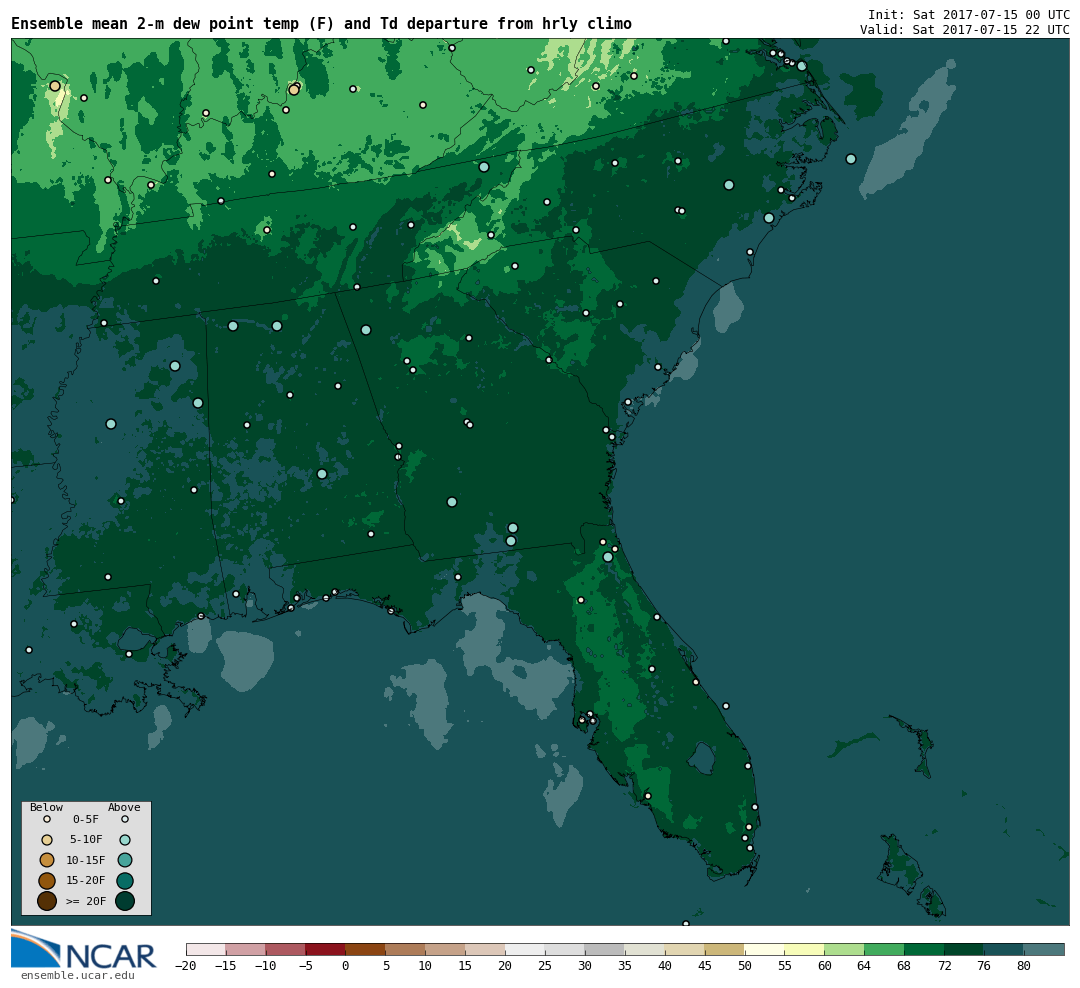Select the Below 5-10F tan circle in legend

coord(47,840)
